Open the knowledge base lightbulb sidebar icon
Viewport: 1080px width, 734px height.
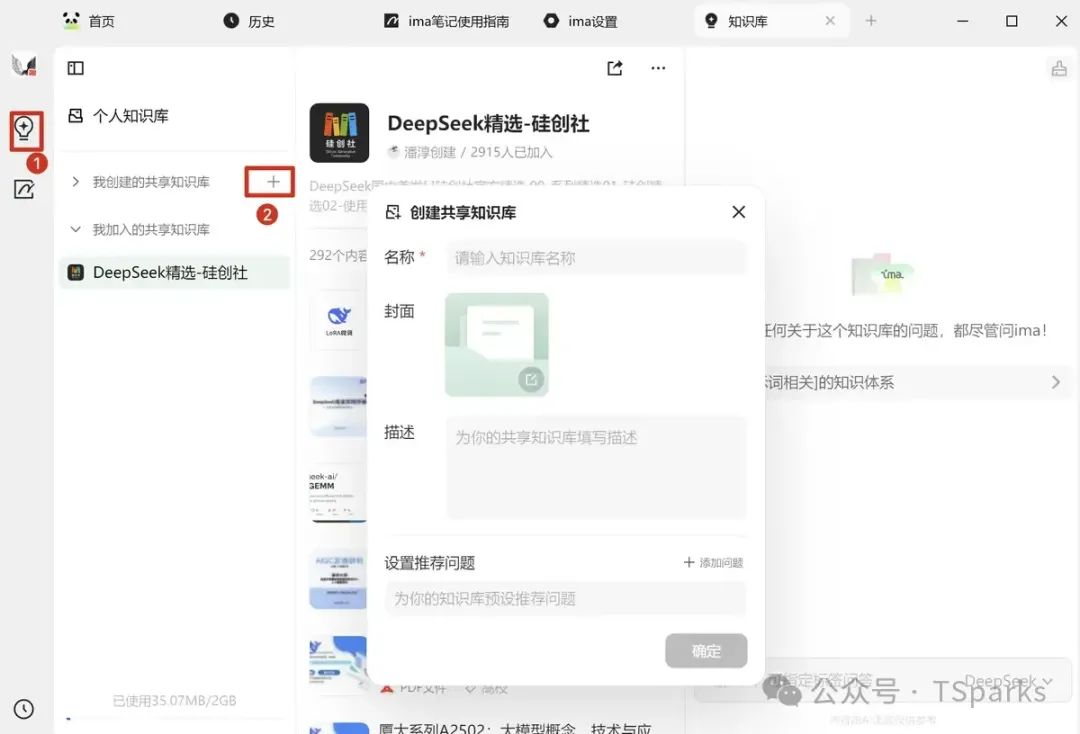coord(24,129)
